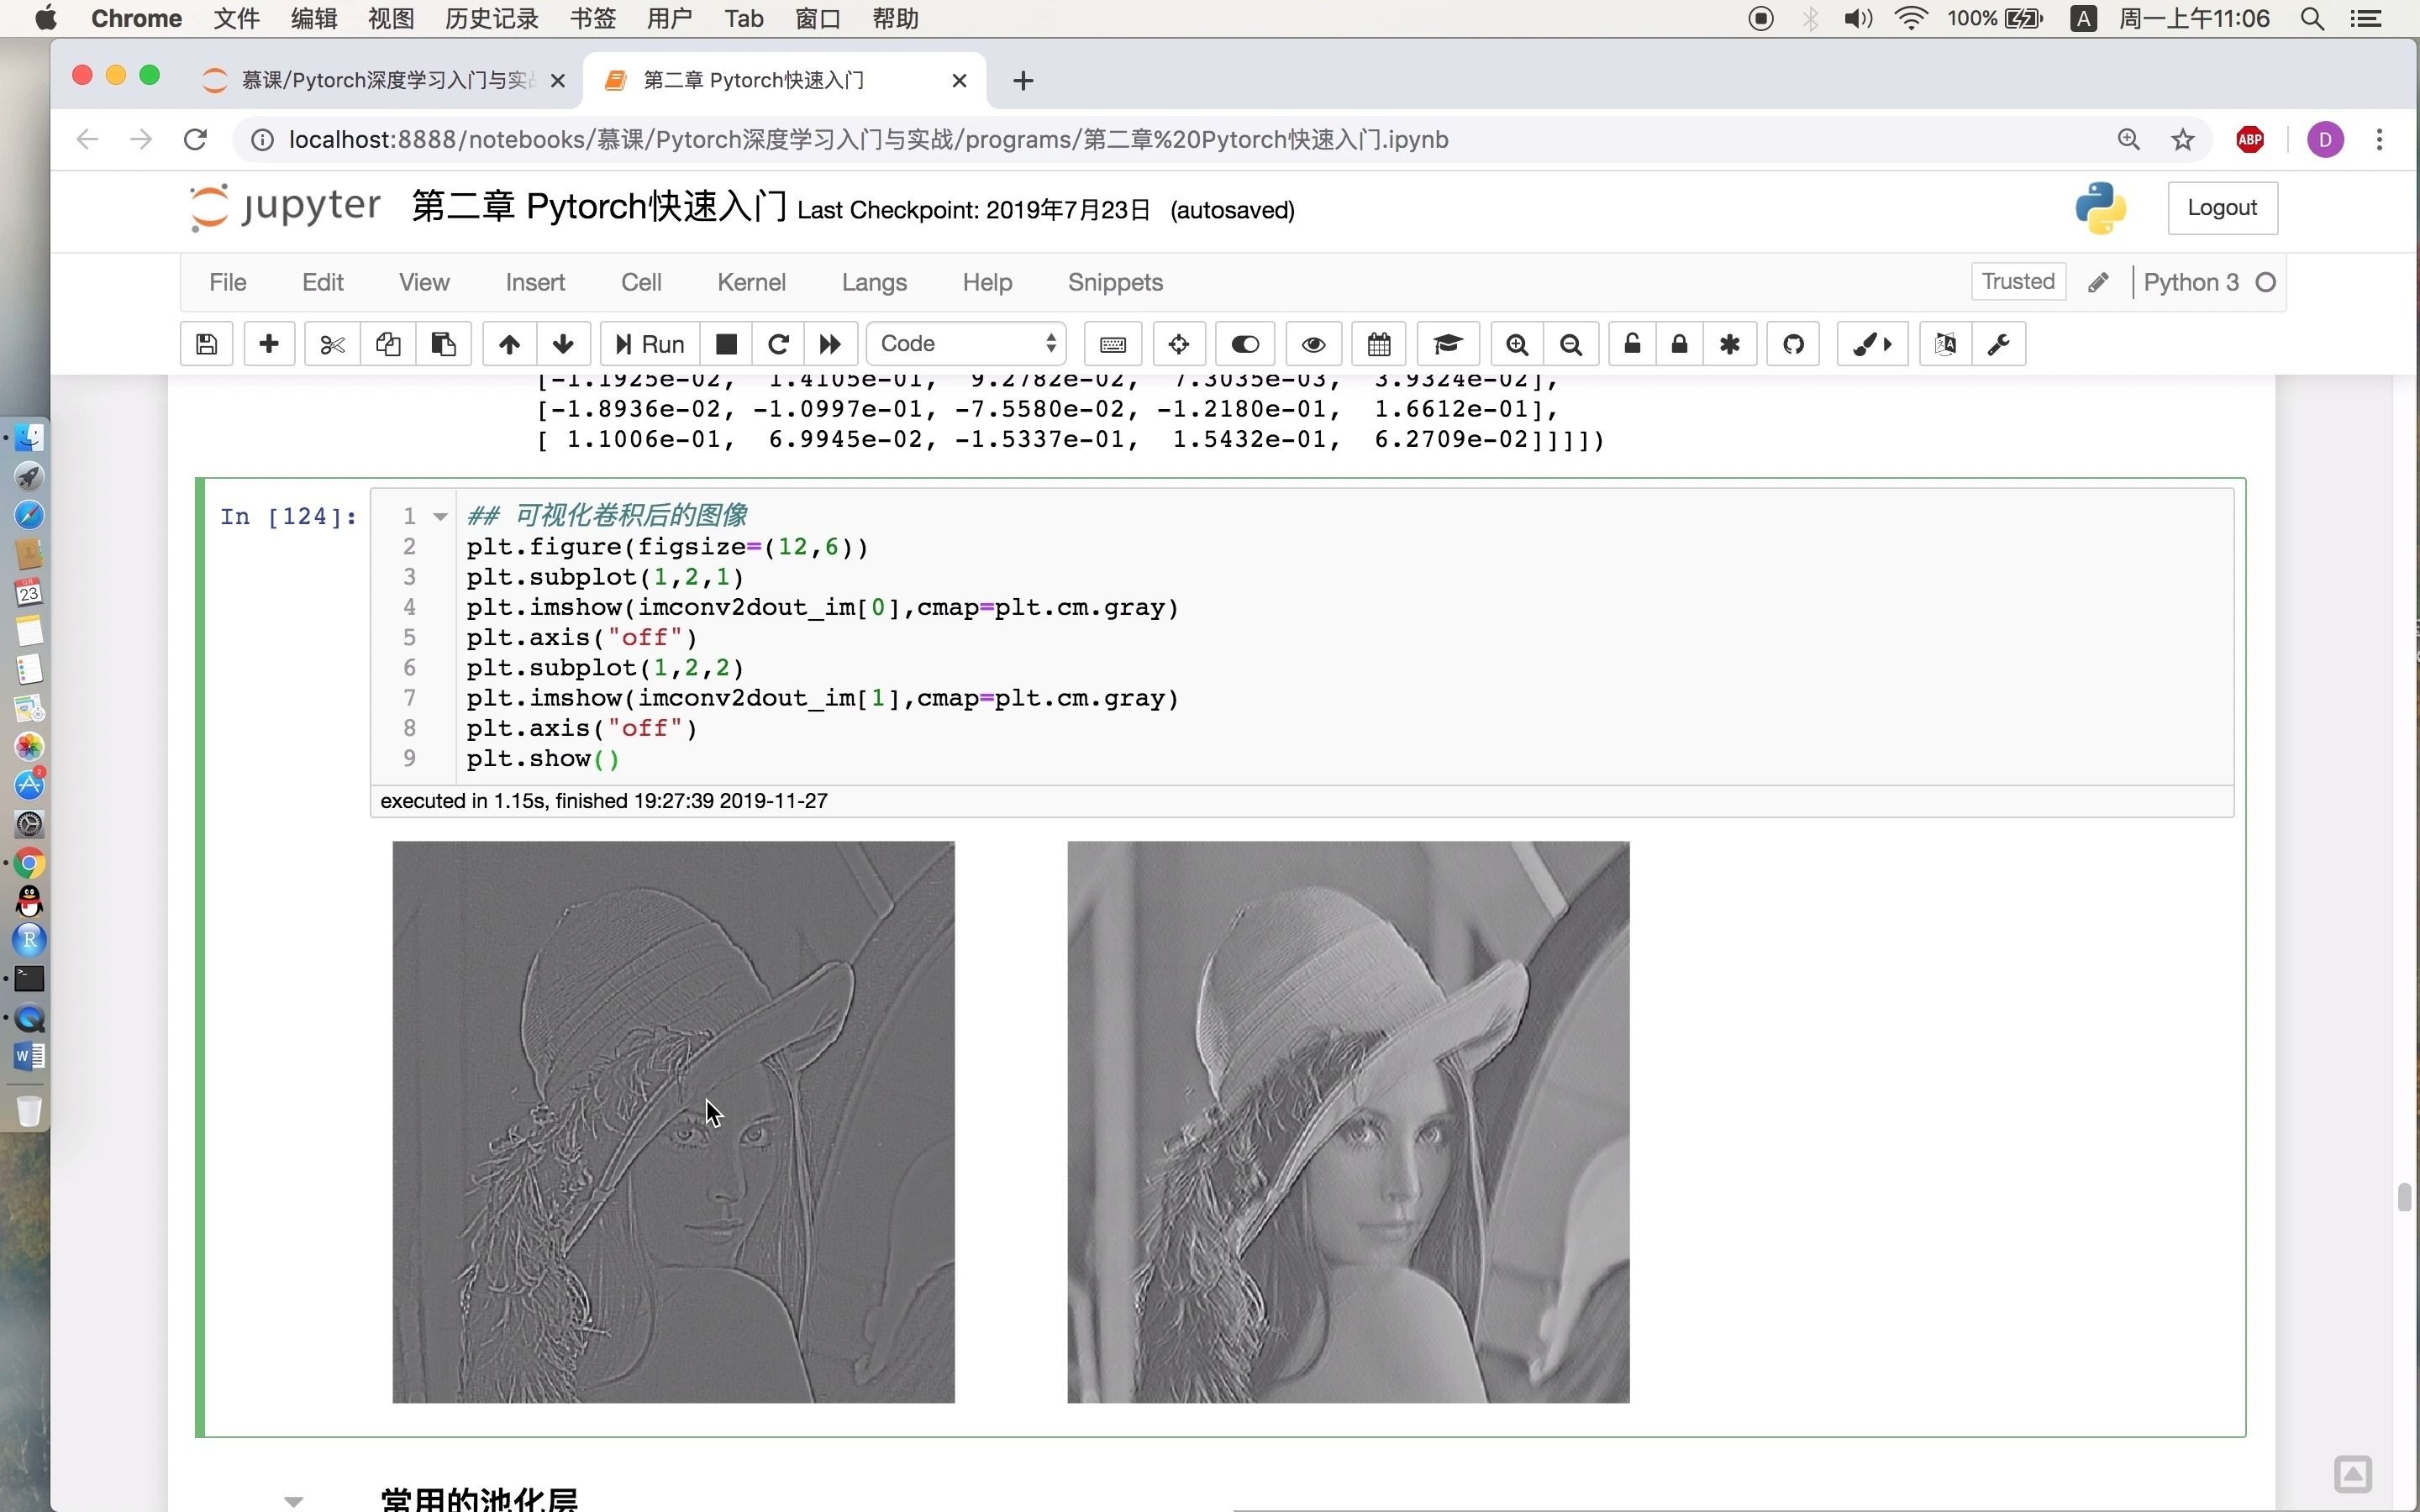2420x1512 pixels.
Task: Open the command palette keyboard icon
Action: point(1112,344)
